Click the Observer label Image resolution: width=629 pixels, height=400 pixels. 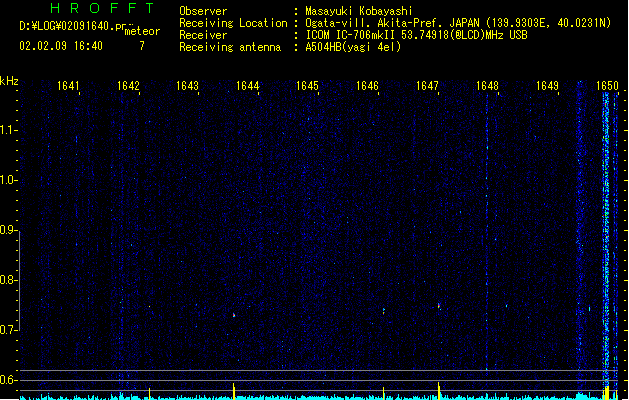[x=203, y=11]
